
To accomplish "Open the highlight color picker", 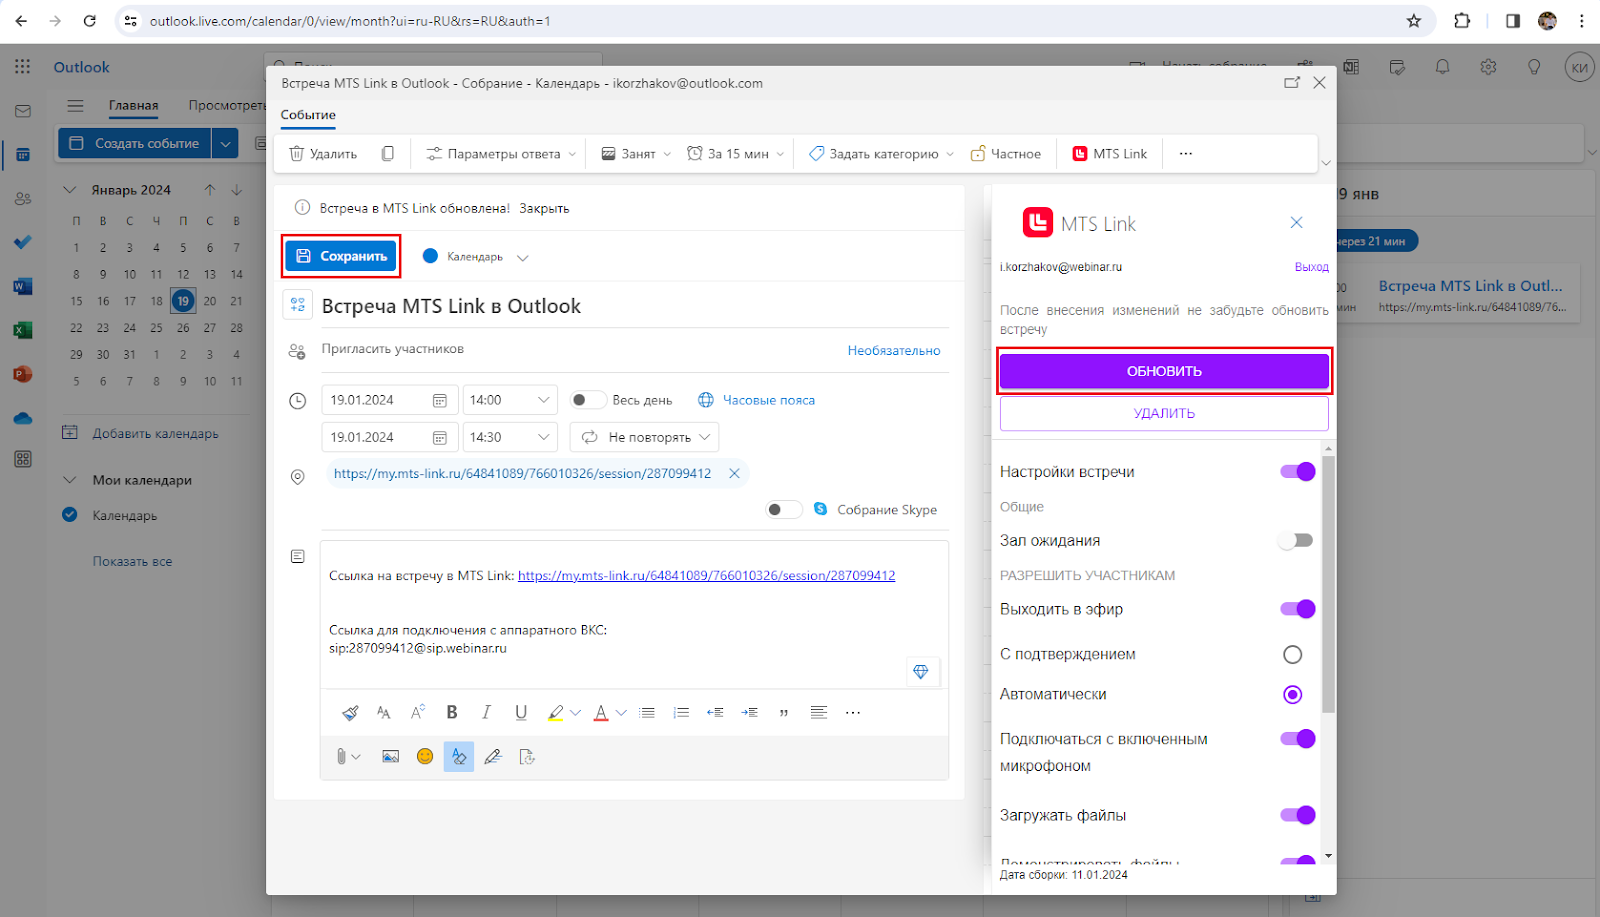I will coord(575,713).
